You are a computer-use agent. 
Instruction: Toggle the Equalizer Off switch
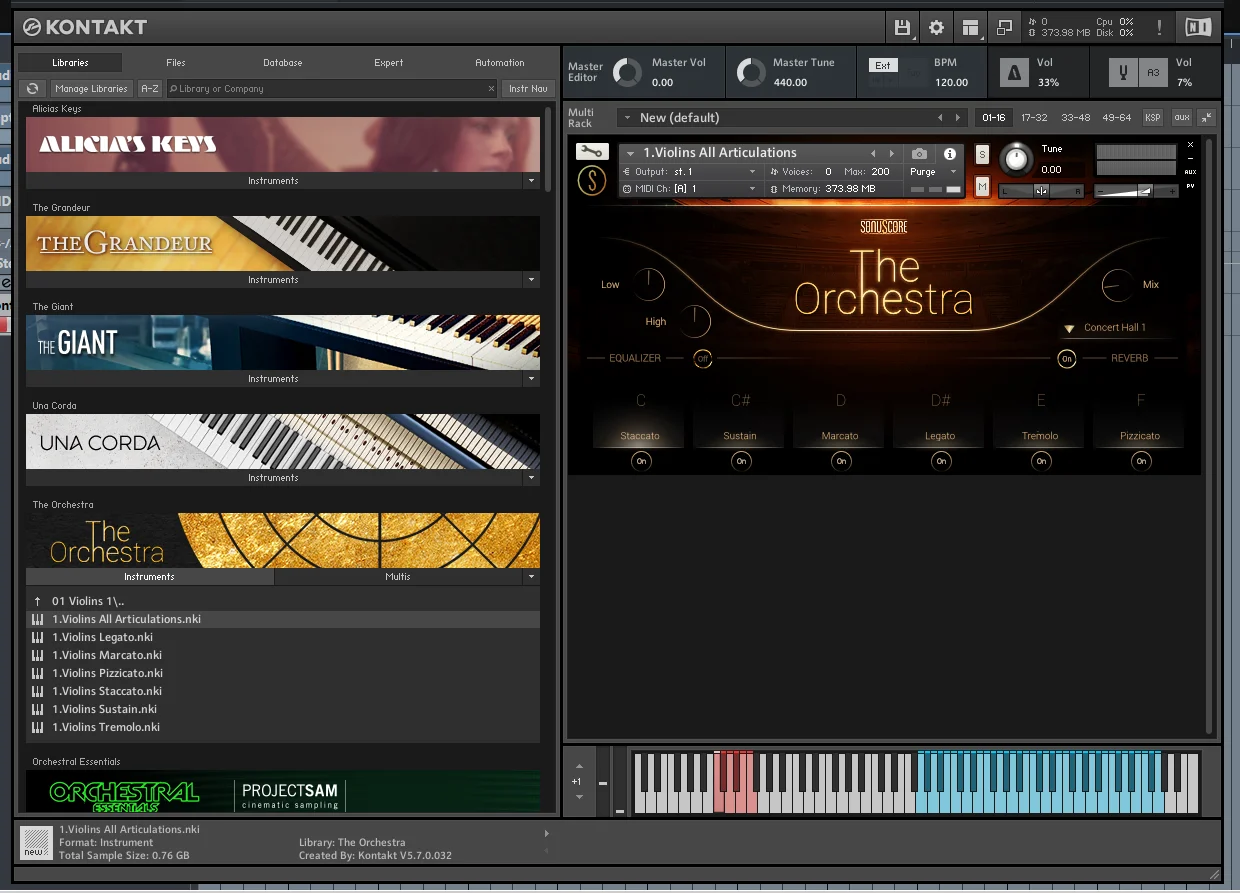[x=703, y=358]
